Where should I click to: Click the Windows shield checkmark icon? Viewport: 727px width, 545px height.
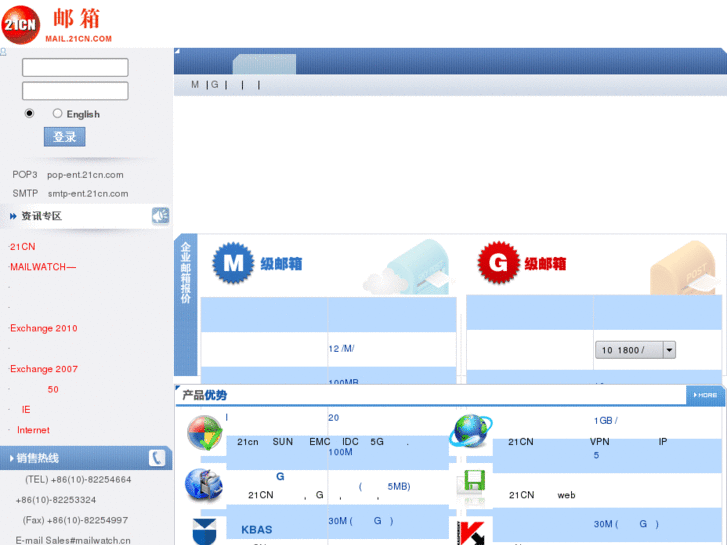coord(204,433)
